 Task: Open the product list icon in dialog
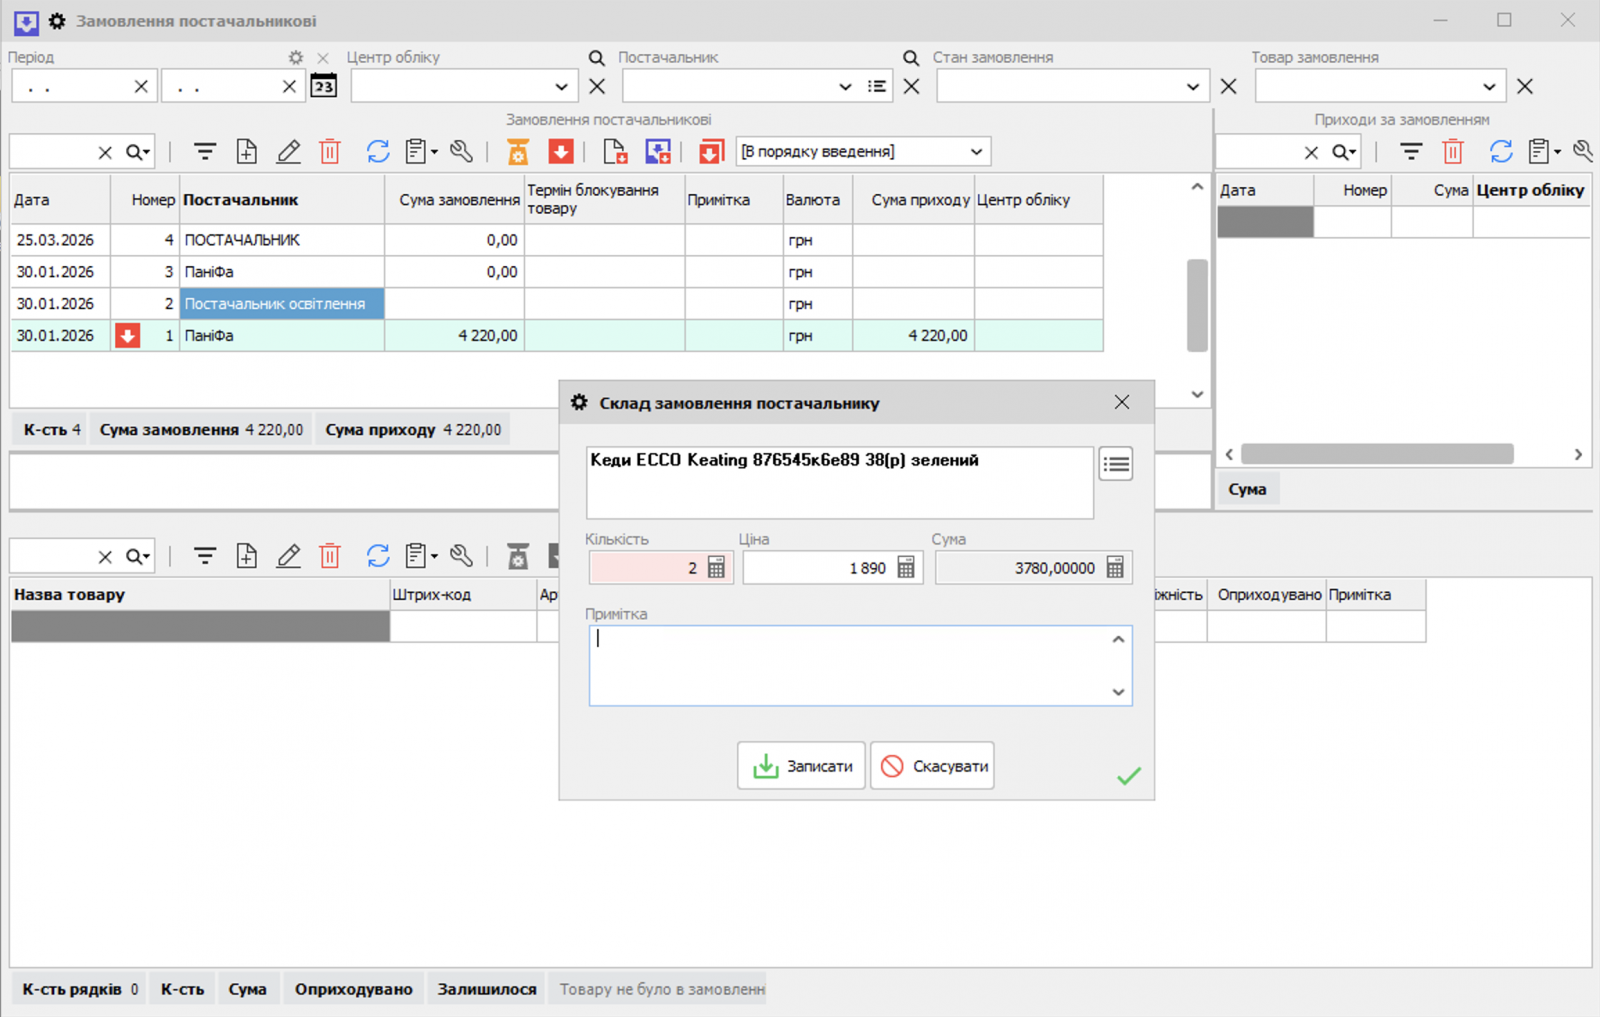coord(1115,464)
